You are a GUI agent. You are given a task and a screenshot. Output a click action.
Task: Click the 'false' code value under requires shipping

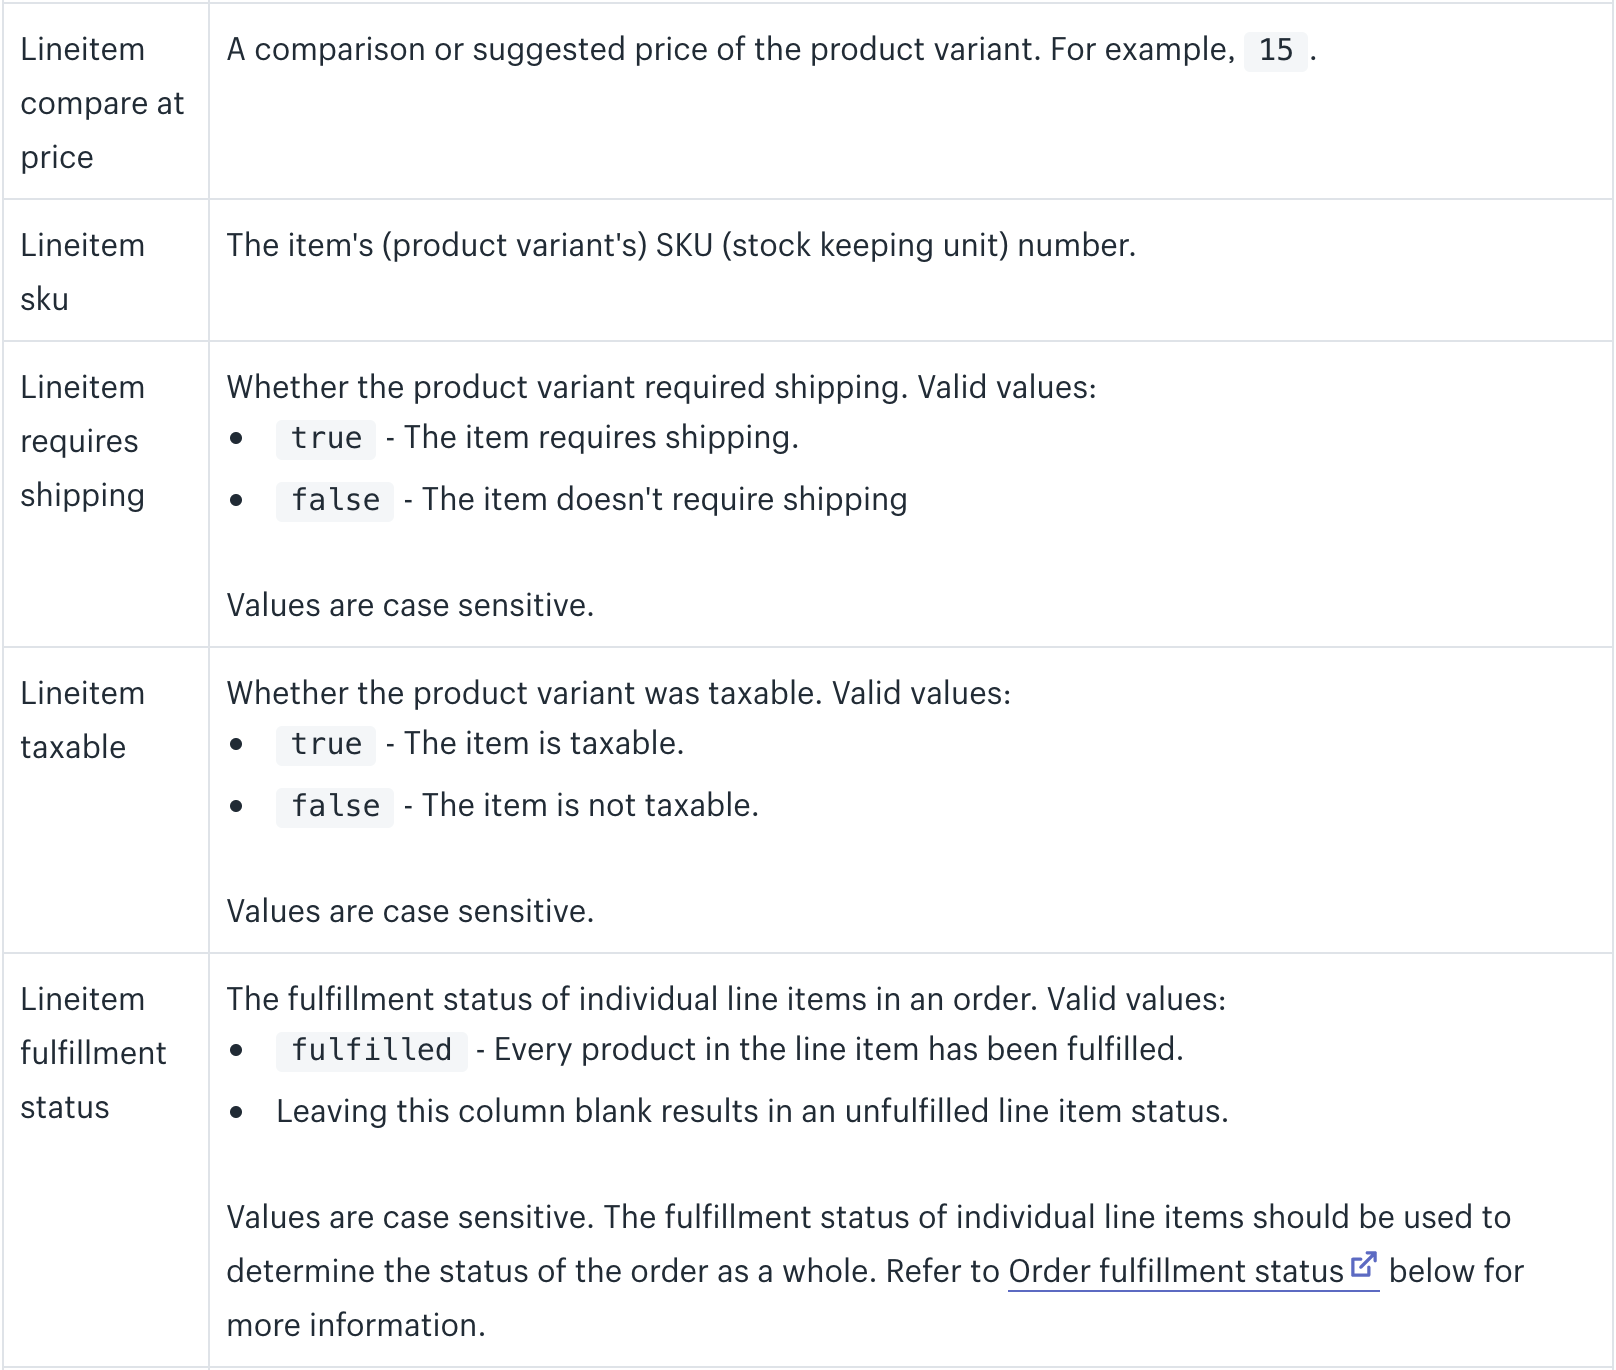(x=335, y=500)
